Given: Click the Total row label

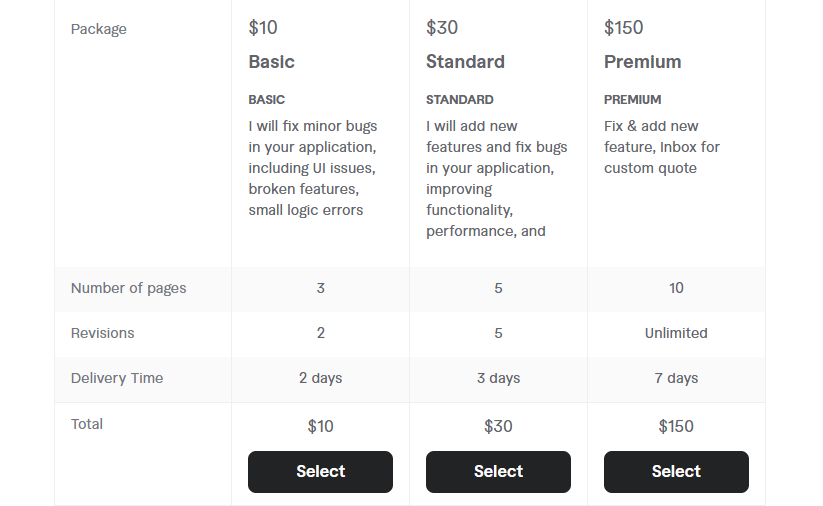Looking at the screenshot, I should (87, 424).
